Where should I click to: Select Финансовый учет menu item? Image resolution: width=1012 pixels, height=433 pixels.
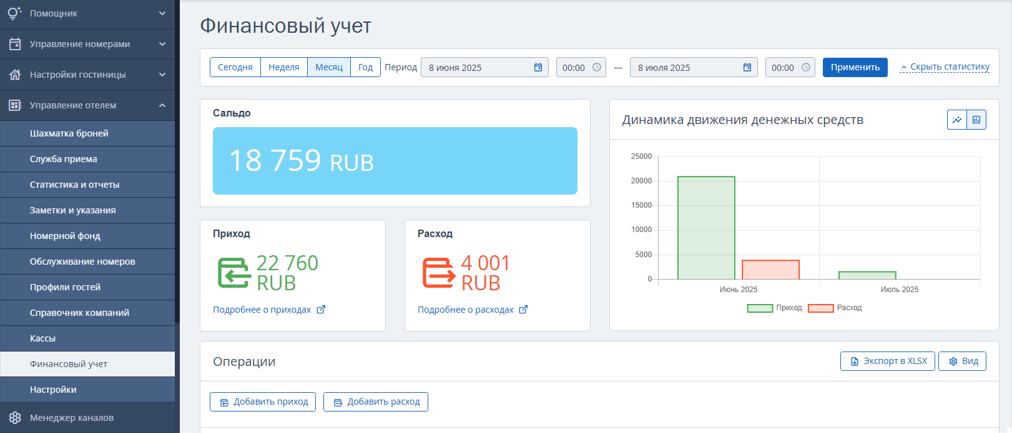pos(87,364)
